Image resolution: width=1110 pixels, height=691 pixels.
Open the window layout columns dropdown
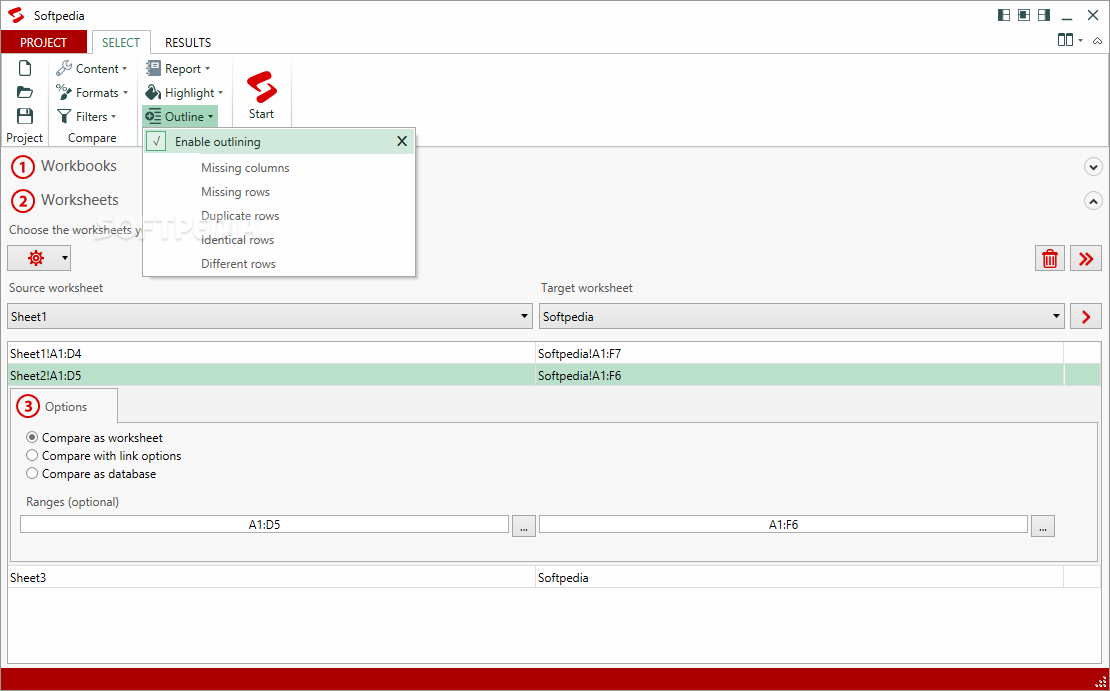(x=1070, y=40)
